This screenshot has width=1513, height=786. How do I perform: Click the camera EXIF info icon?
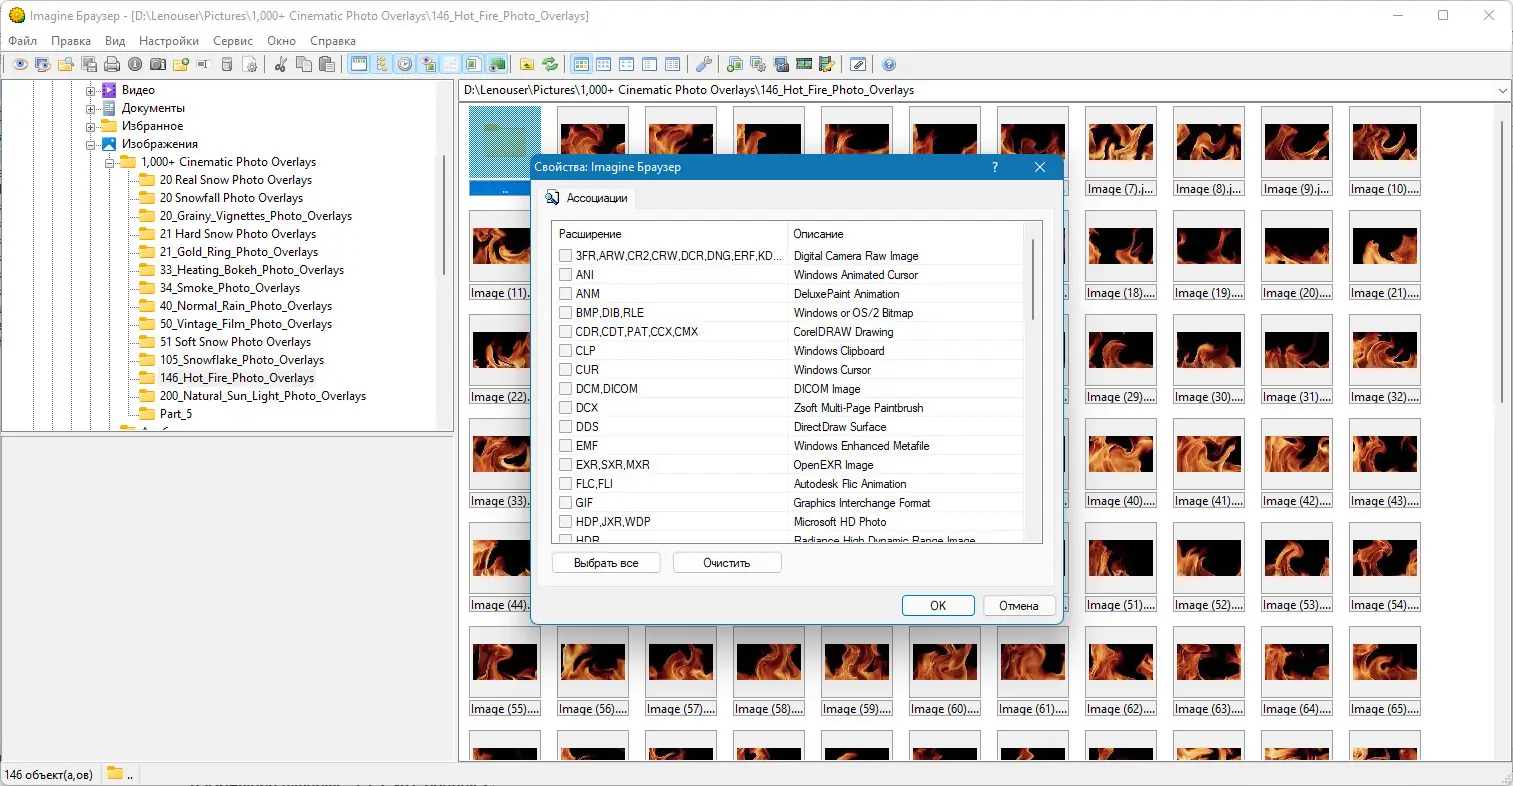158,65
